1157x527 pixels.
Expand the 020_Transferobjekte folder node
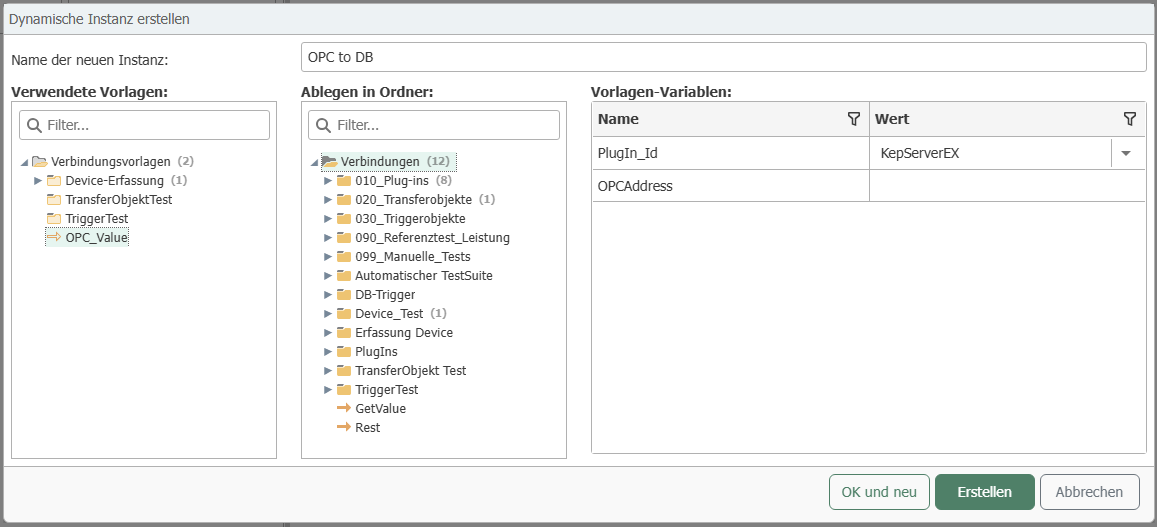pyautogui.click(x=327, y=200)
